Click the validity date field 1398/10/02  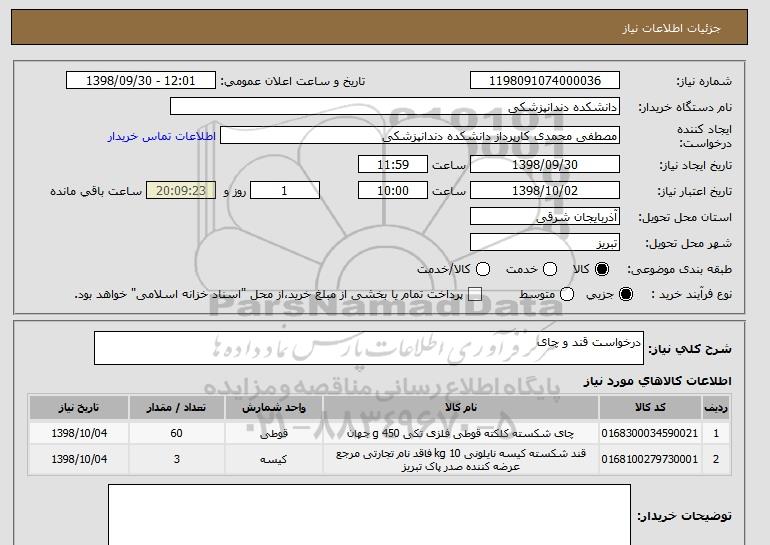point(545,191)
